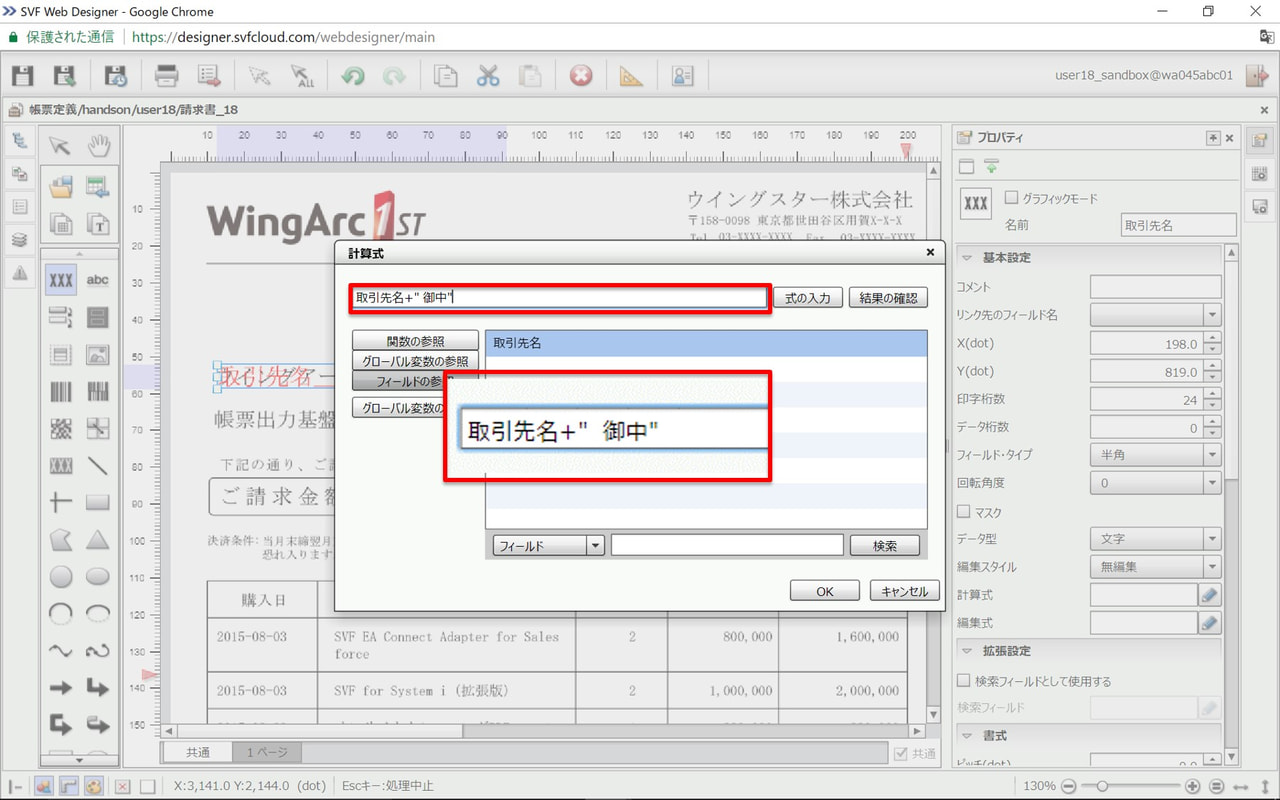This screenshot has width=1280, height=800.
Task: Tick the マスク checkbox
Action: [964, 512]
